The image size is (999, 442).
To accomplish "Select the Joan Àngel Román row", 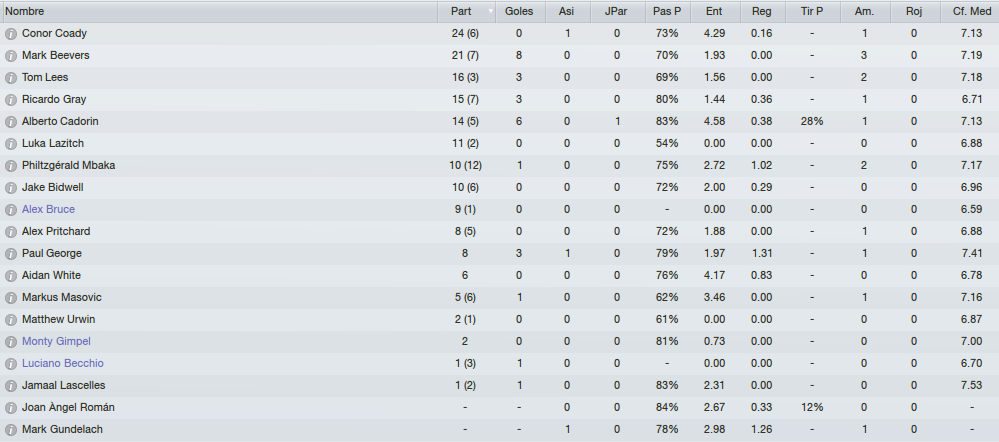I will pyautogui.click(x=500, y=408).
